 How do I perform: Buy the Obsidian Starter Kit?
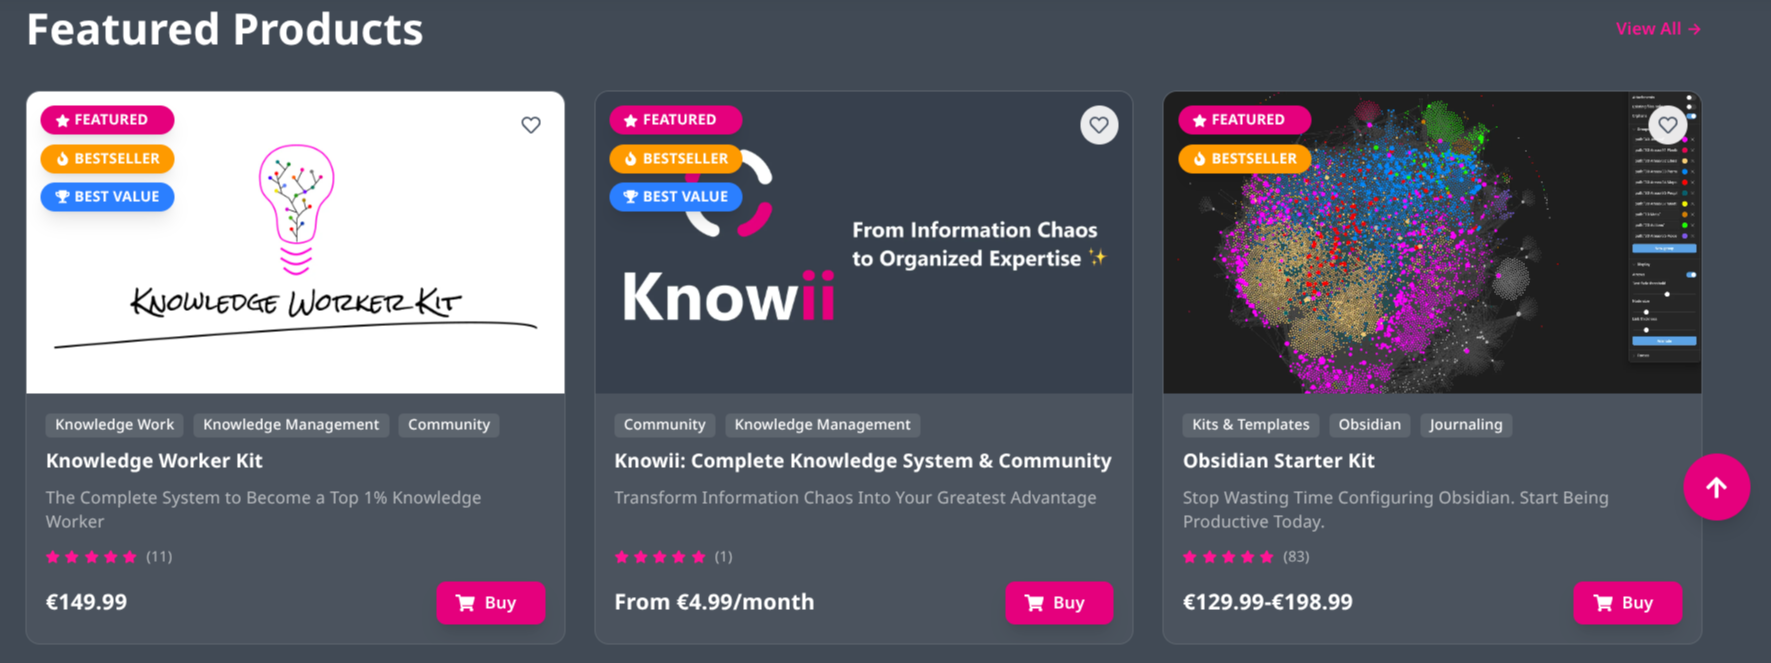click(x=1627, y=603)
